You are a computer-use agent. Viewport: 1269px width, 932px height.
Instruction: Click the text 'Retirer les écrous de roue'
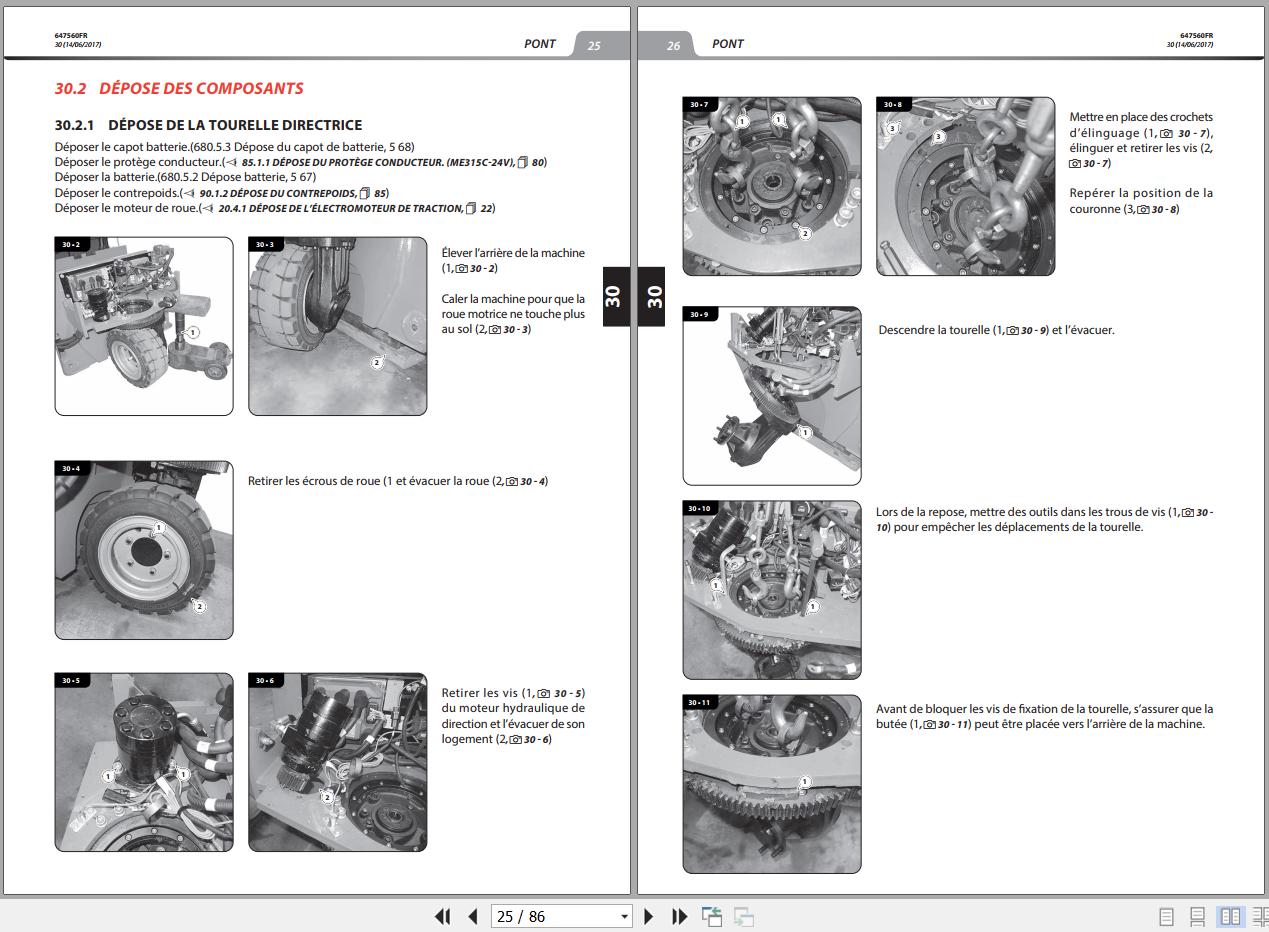[x=314, y=481]
